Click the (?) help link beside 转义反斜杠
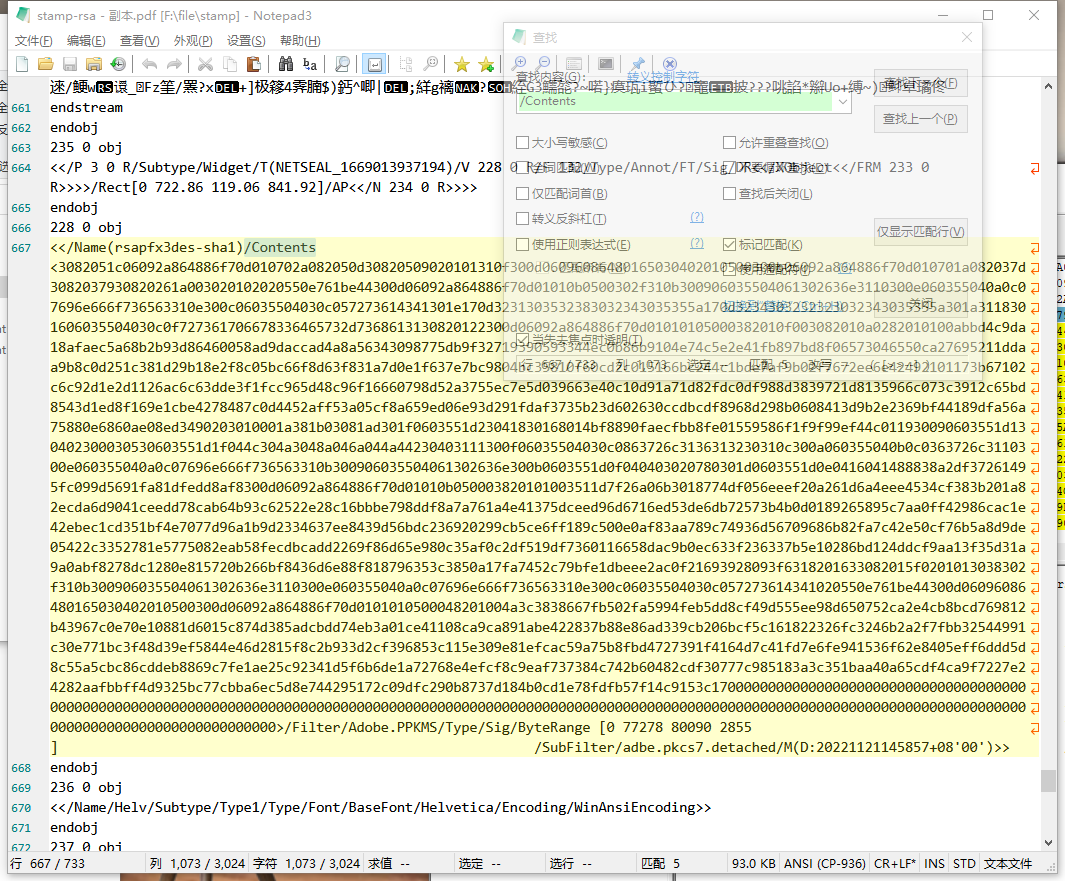Image resolution: width=1065 pixels, height=881 pixels. tap(697, 217)
